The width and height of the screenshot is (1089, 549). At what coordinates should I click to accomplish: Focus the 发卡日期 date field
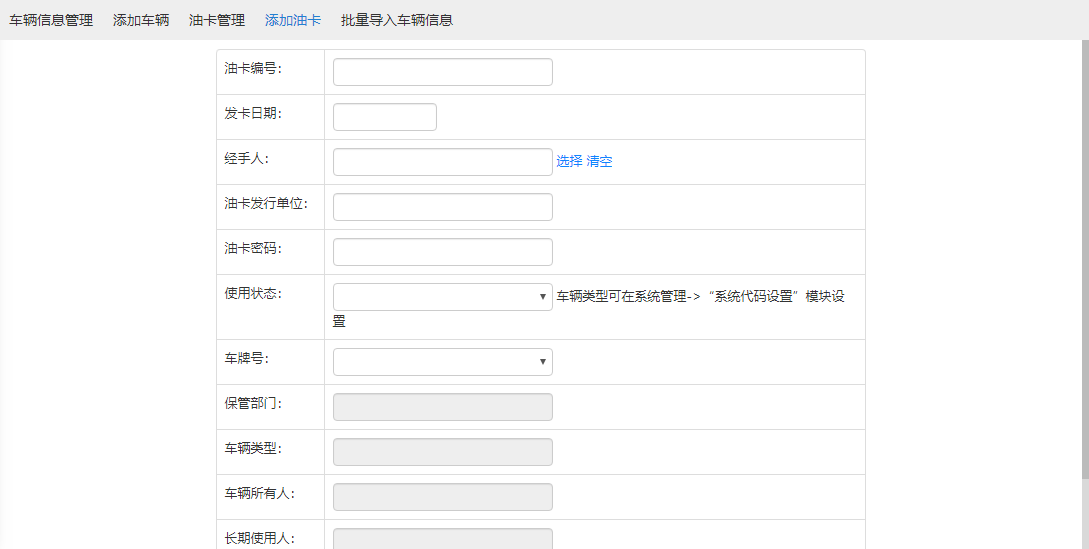coord(384,117)
